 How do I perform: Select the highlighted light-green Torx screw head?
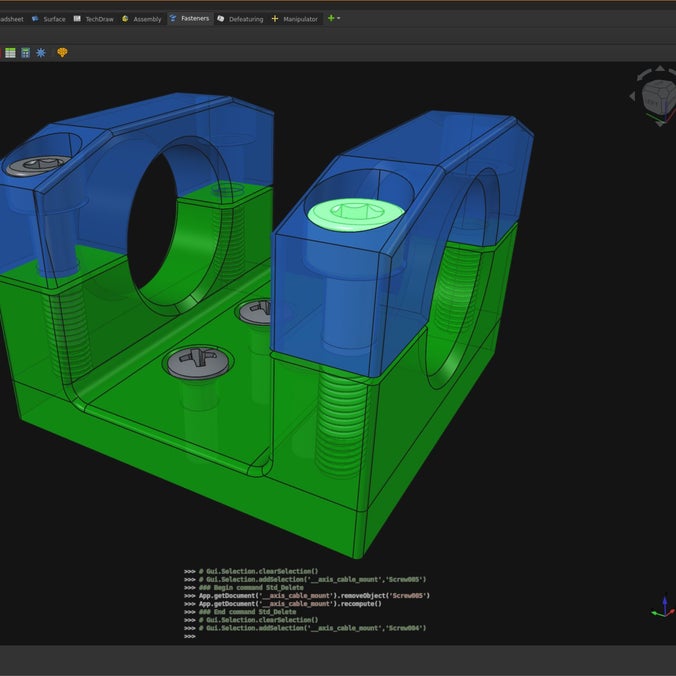coord(356,214)
